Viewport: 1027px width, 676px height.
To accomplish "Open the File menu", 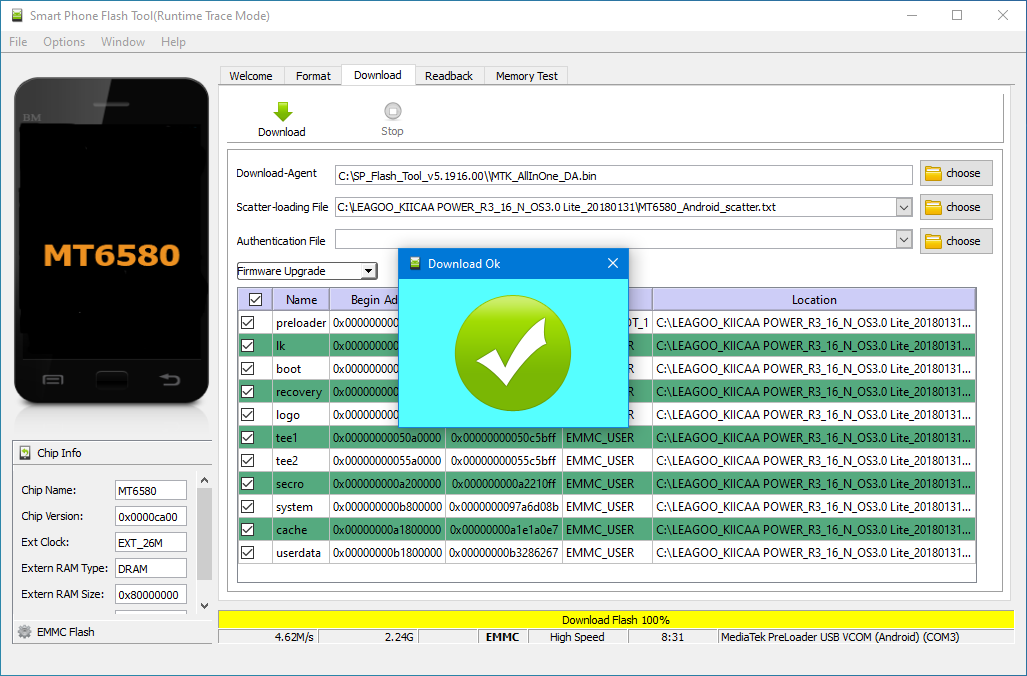I will point(18,42).
